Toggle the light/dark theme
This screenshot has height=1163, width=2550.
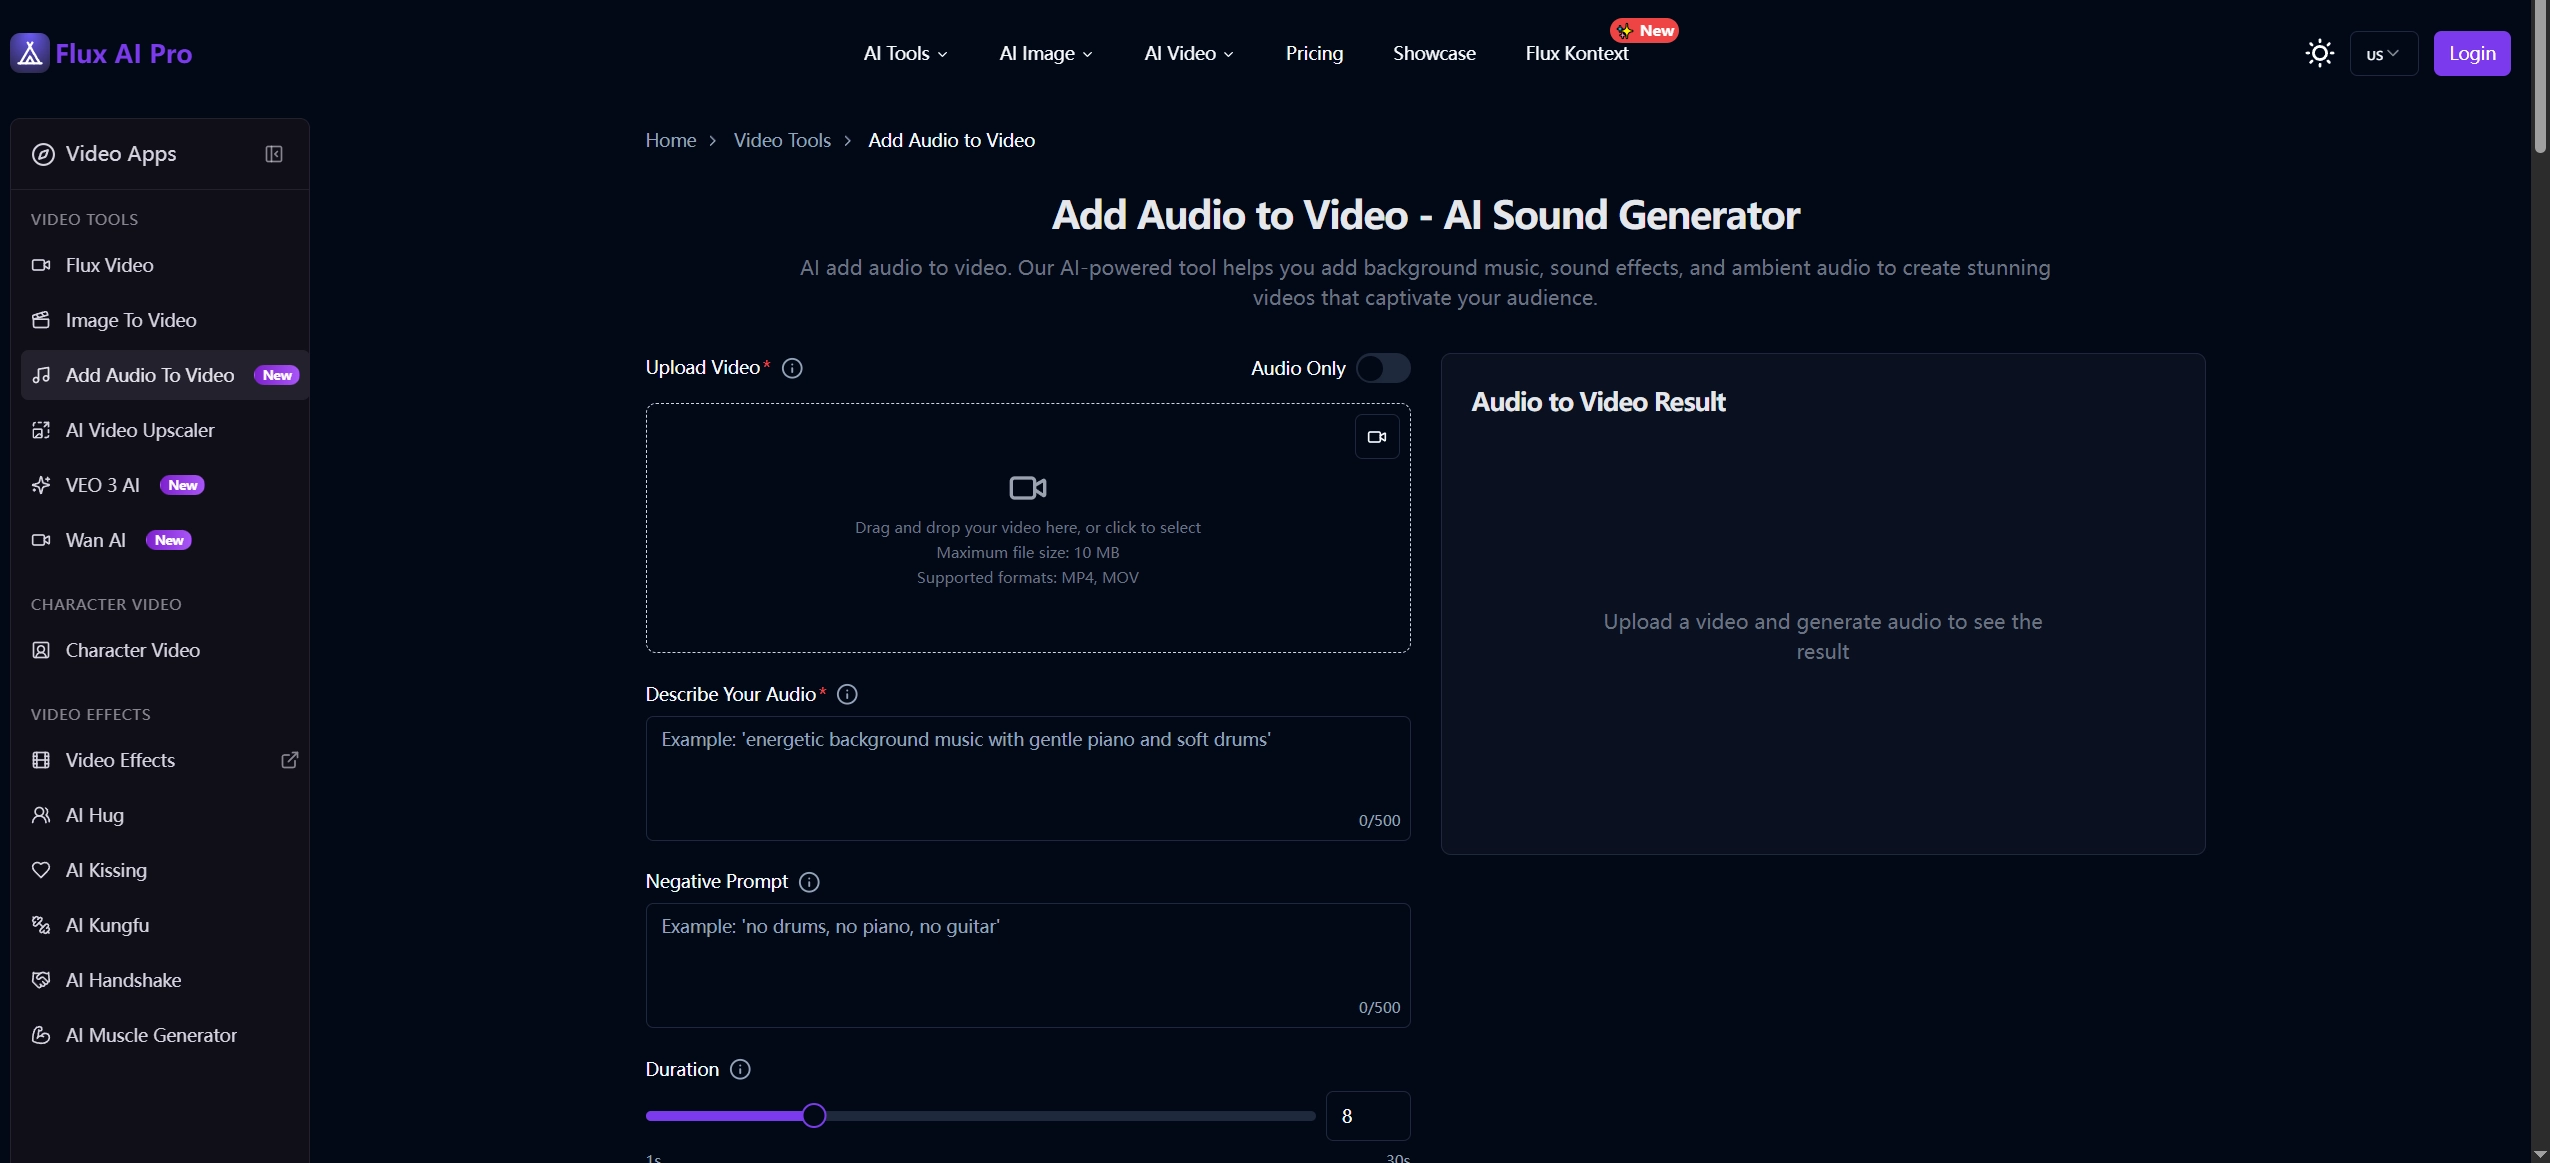(x=2319, y=53)
